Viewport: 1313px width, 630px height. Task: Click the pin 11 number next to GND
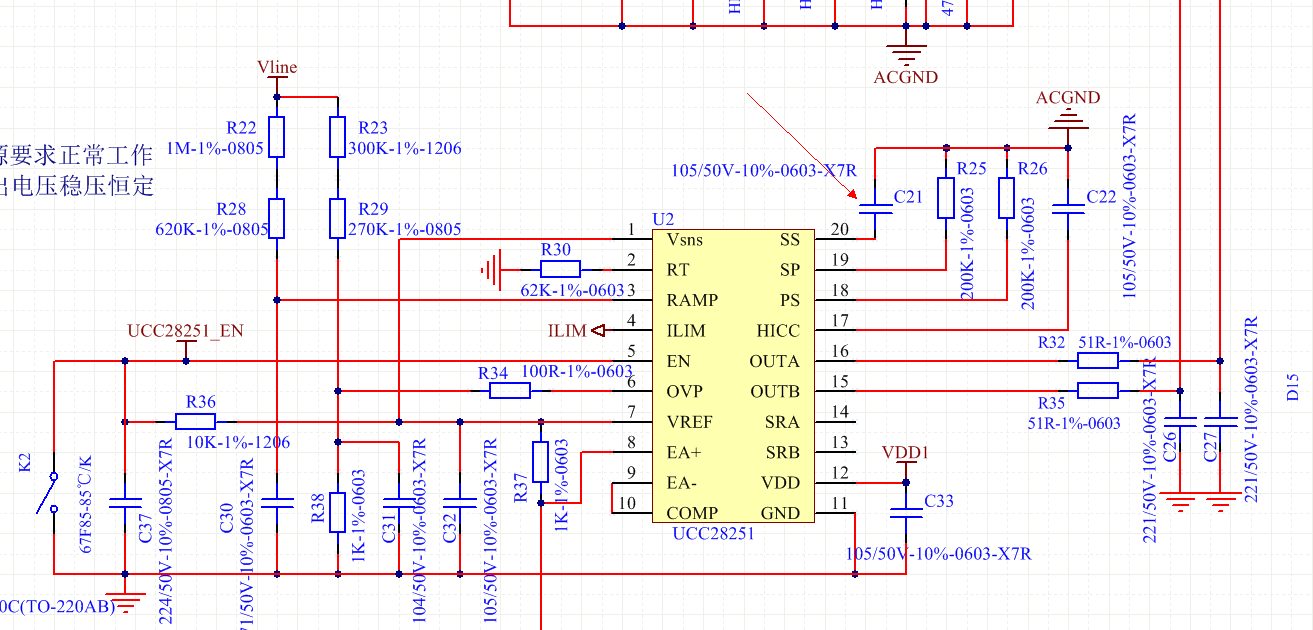[x=840, y=503]
